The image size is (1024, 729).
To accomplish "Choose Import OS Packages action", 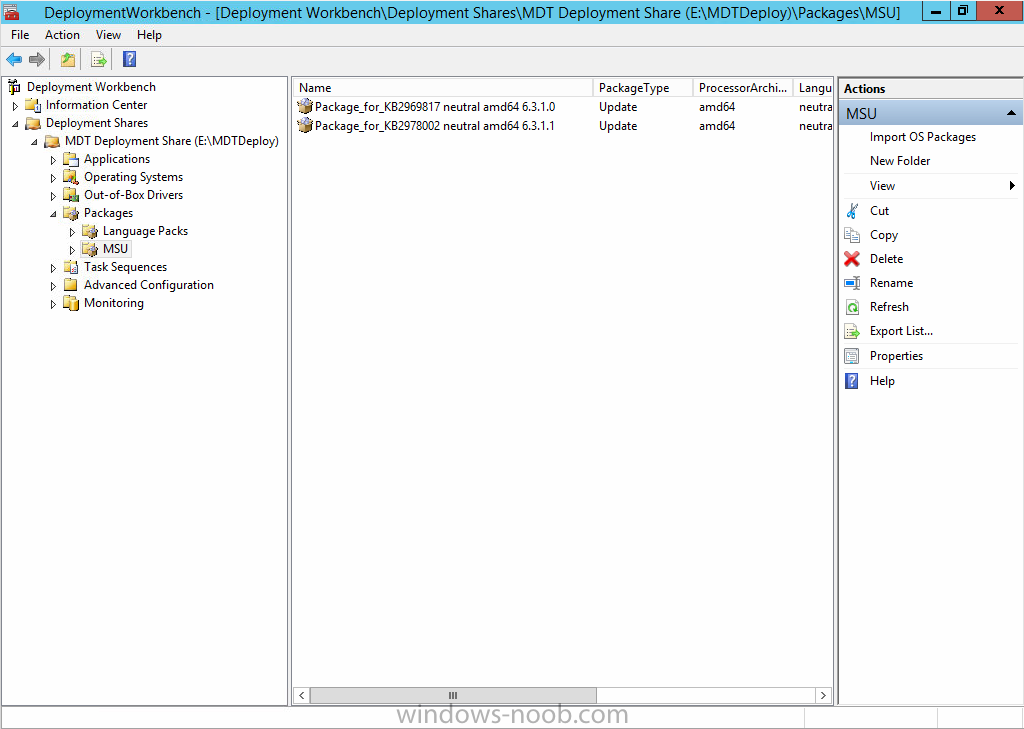I will (923, 137).
